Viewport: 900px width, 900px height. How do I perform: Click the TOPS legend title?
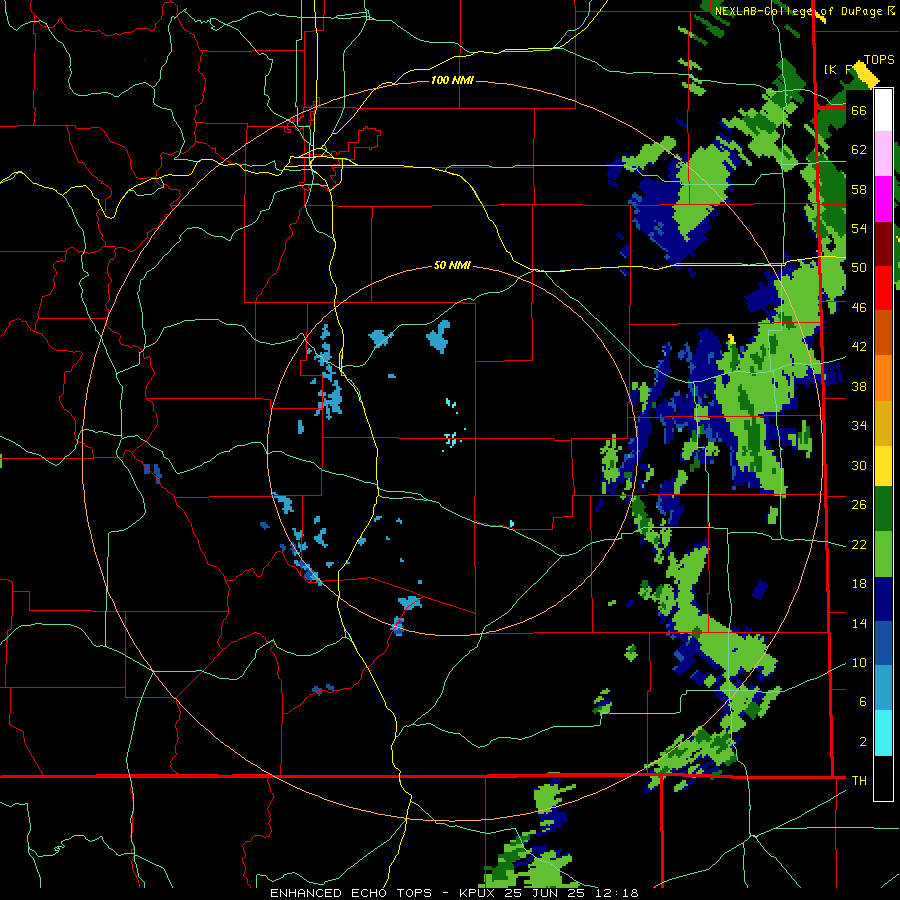[x=879, y=60]
